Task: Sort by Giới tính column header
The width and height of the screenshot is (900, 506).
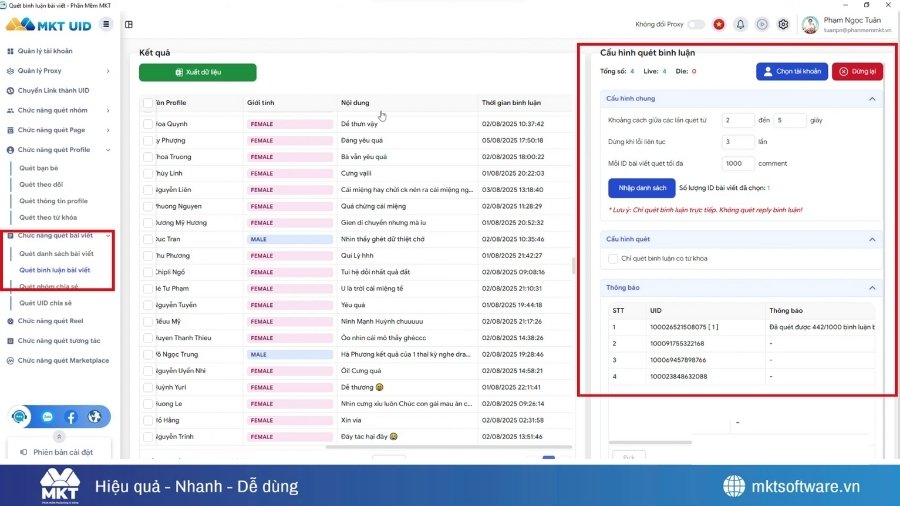Action: pyautogui.click(x=261, y=103)
